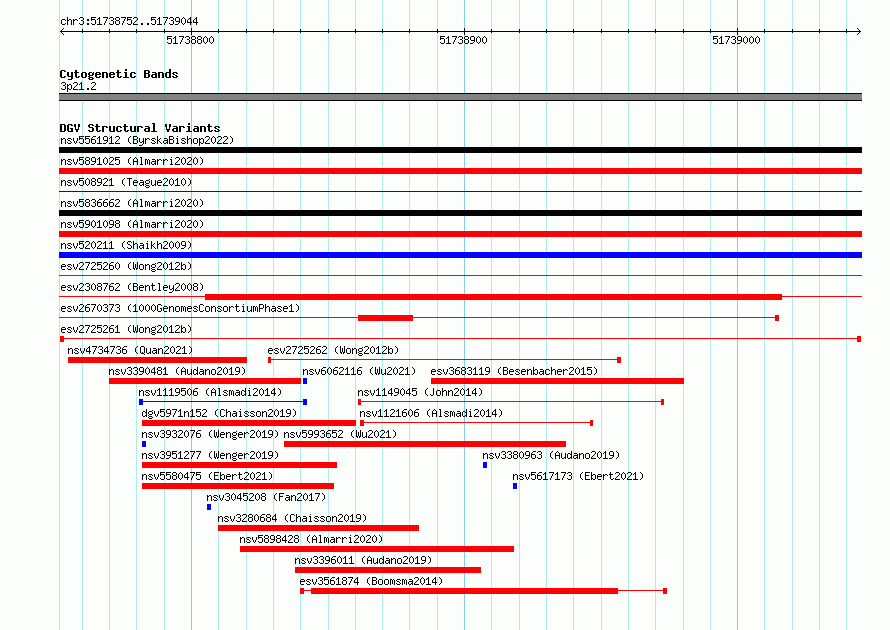This screenshot has height=630, width=890.
Task: Click the thick blue bar under nsv520211
Action: pos(460,255)
